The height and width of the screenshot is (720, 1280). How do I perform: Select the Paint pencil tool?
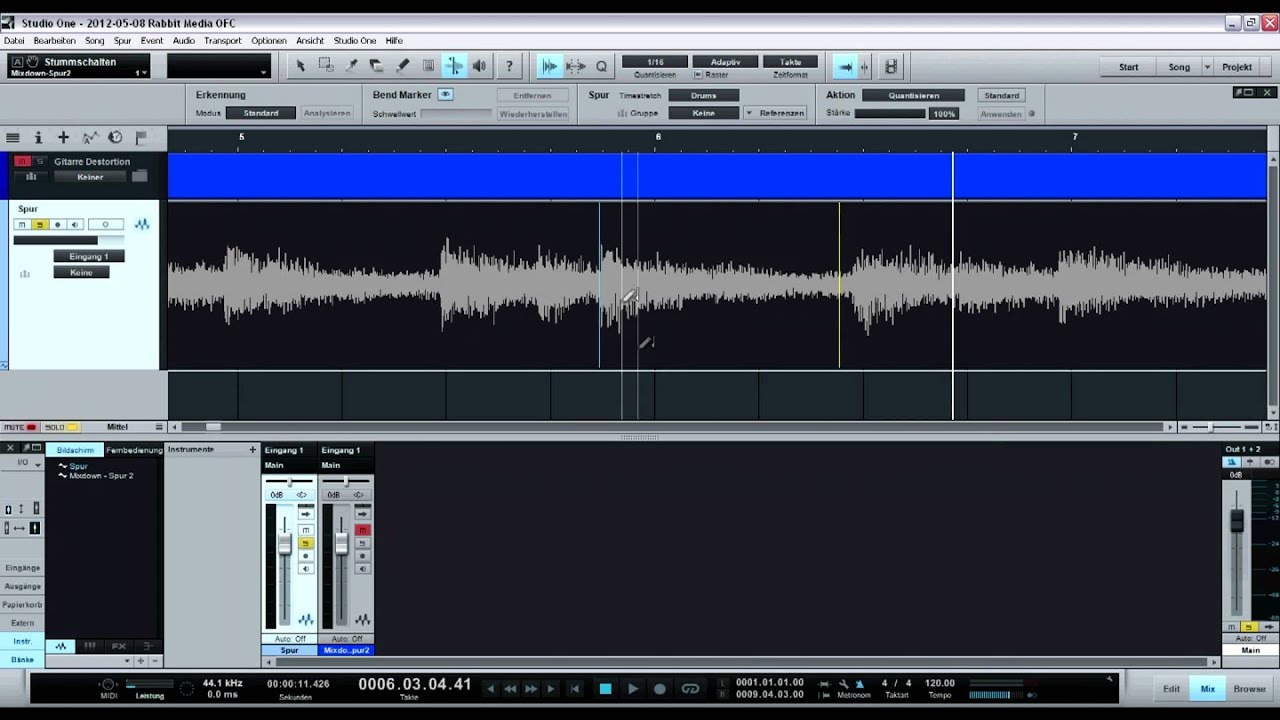pyautogui.click(x=403, y=66)
